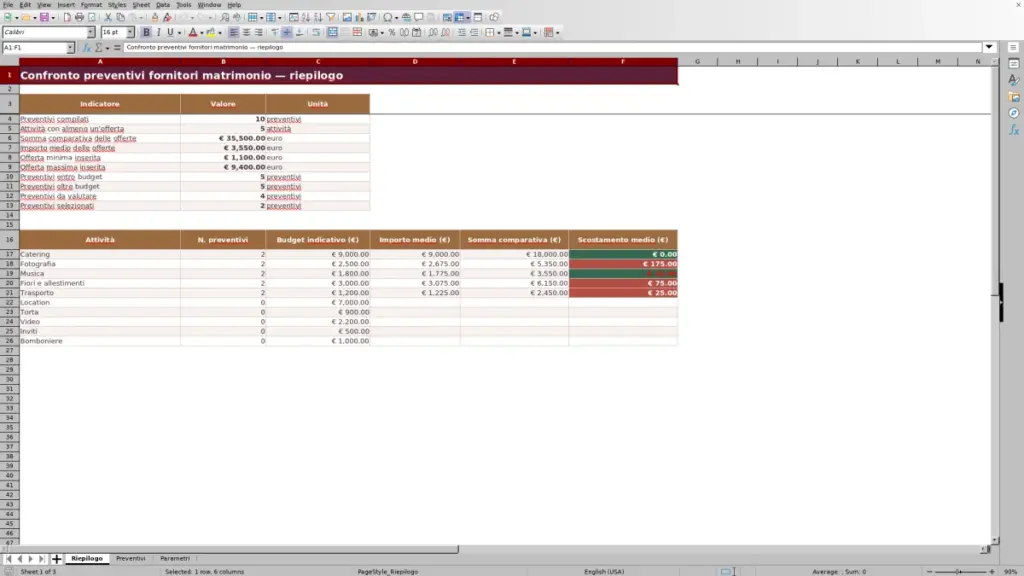Toggle Italic formatting
The image size is (1024, 576).
[x=159, y=33]
